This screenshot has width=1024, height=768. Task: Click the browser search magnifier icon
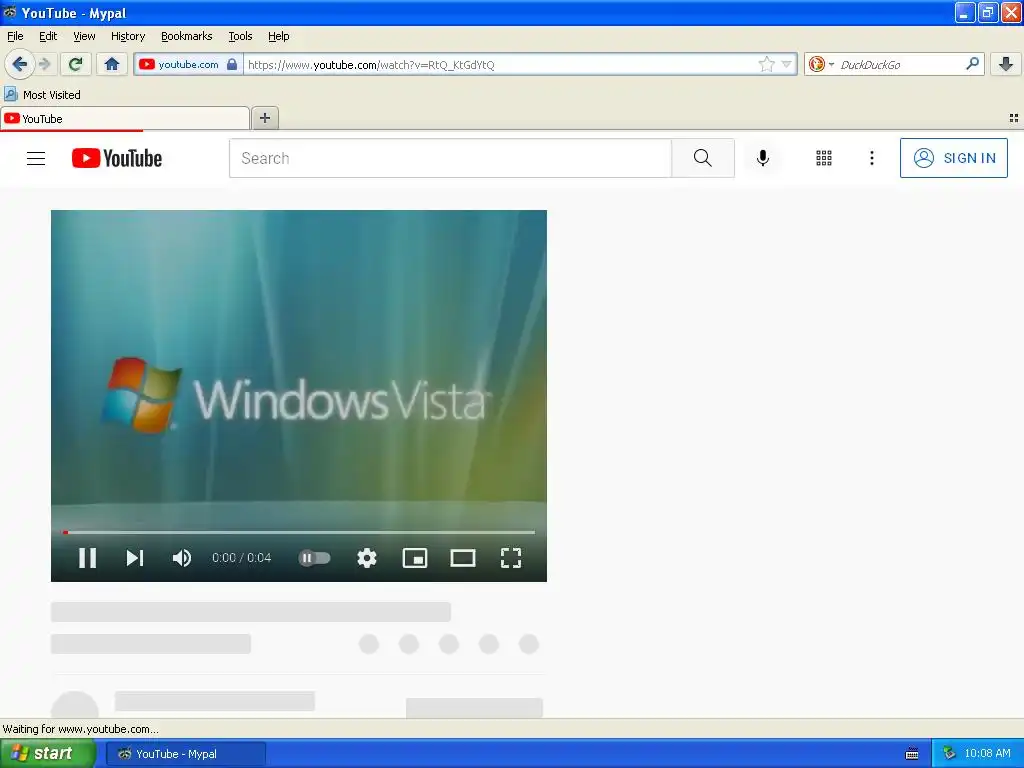[x=972, y=64]
